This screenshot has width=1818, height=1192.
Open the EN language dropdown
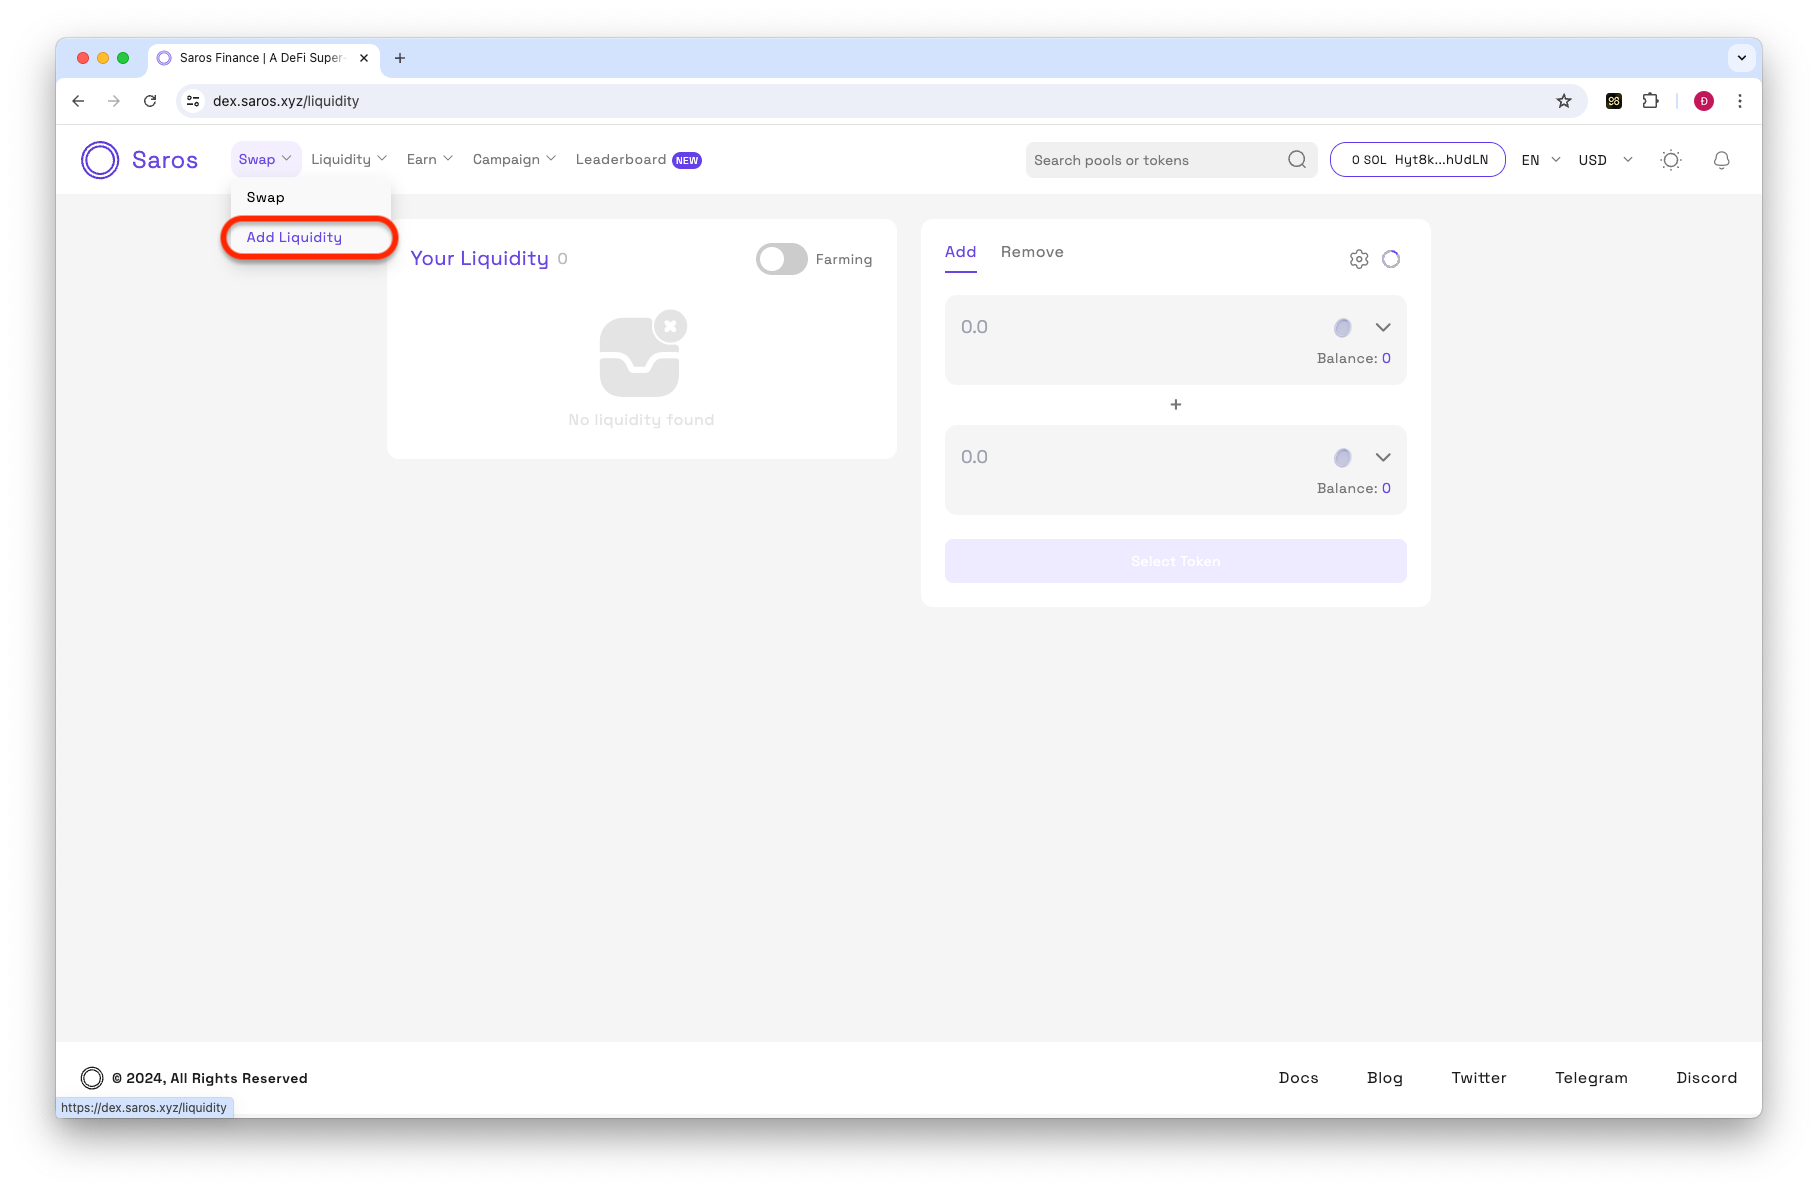click(1540, 160)
